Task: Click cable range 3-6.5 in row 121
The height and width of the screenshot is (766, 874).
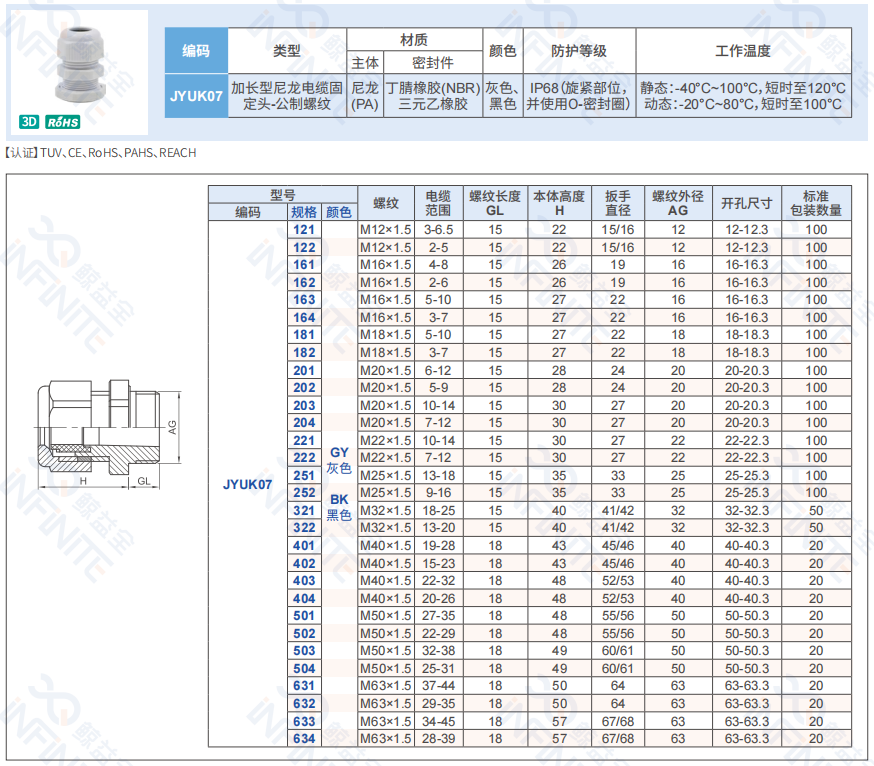Action: point(438,230)
